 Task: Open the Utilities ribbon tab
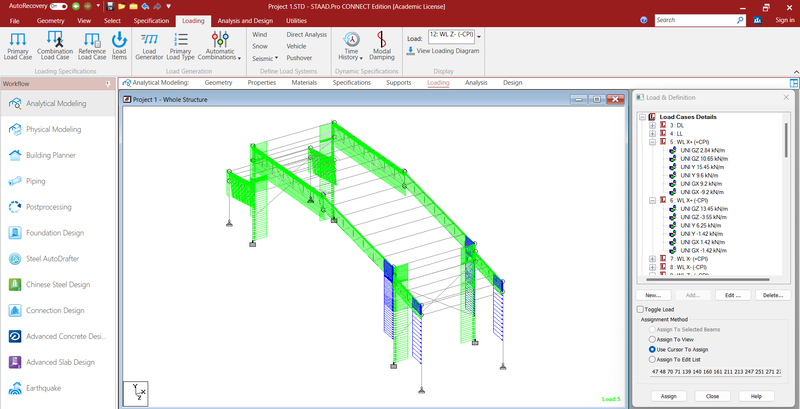(296, 21)
